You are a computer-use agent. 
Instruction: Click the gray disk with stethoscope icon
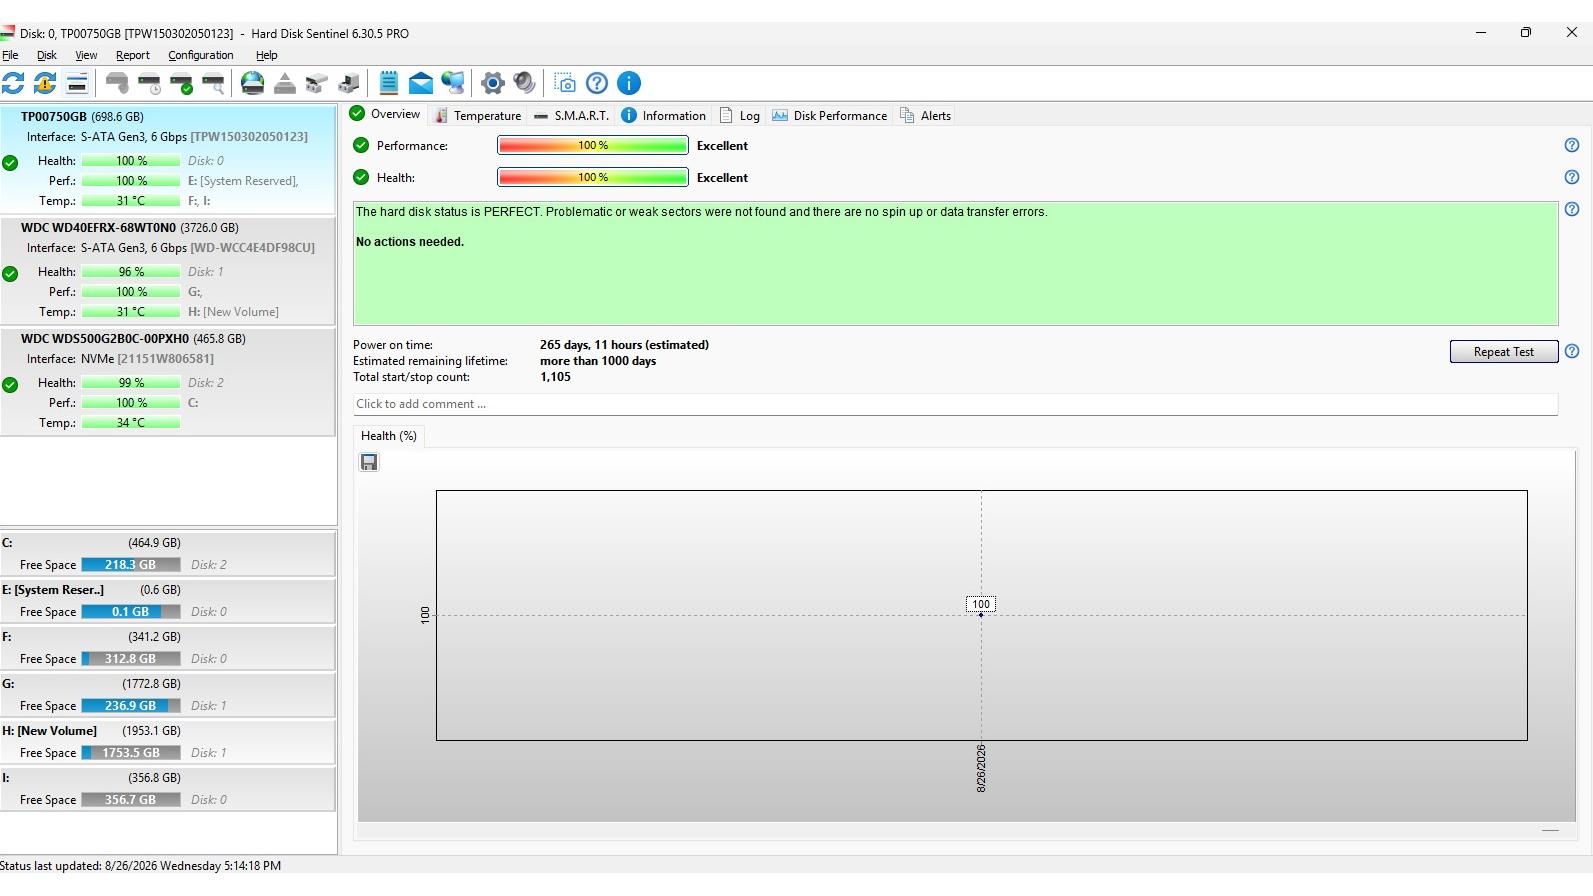117,83
